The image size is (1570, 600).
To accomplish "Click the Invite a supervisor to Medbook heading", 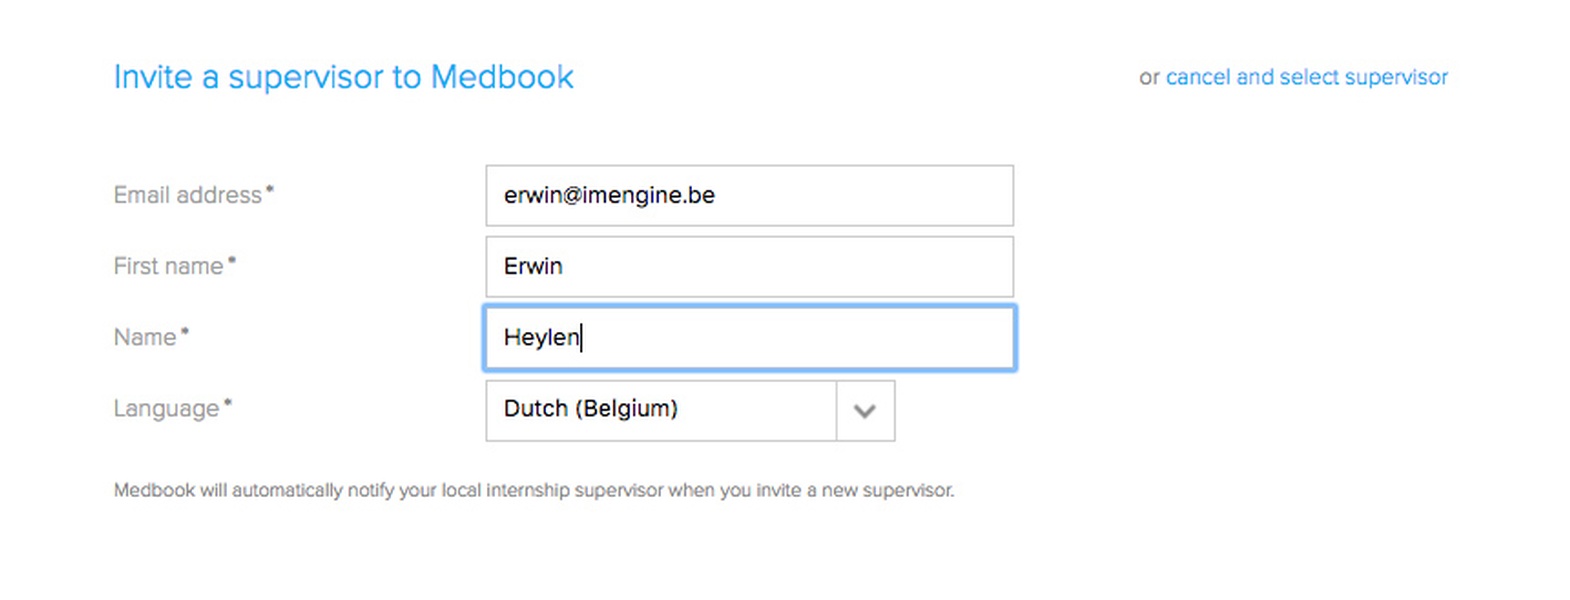I will coord(343,77).
